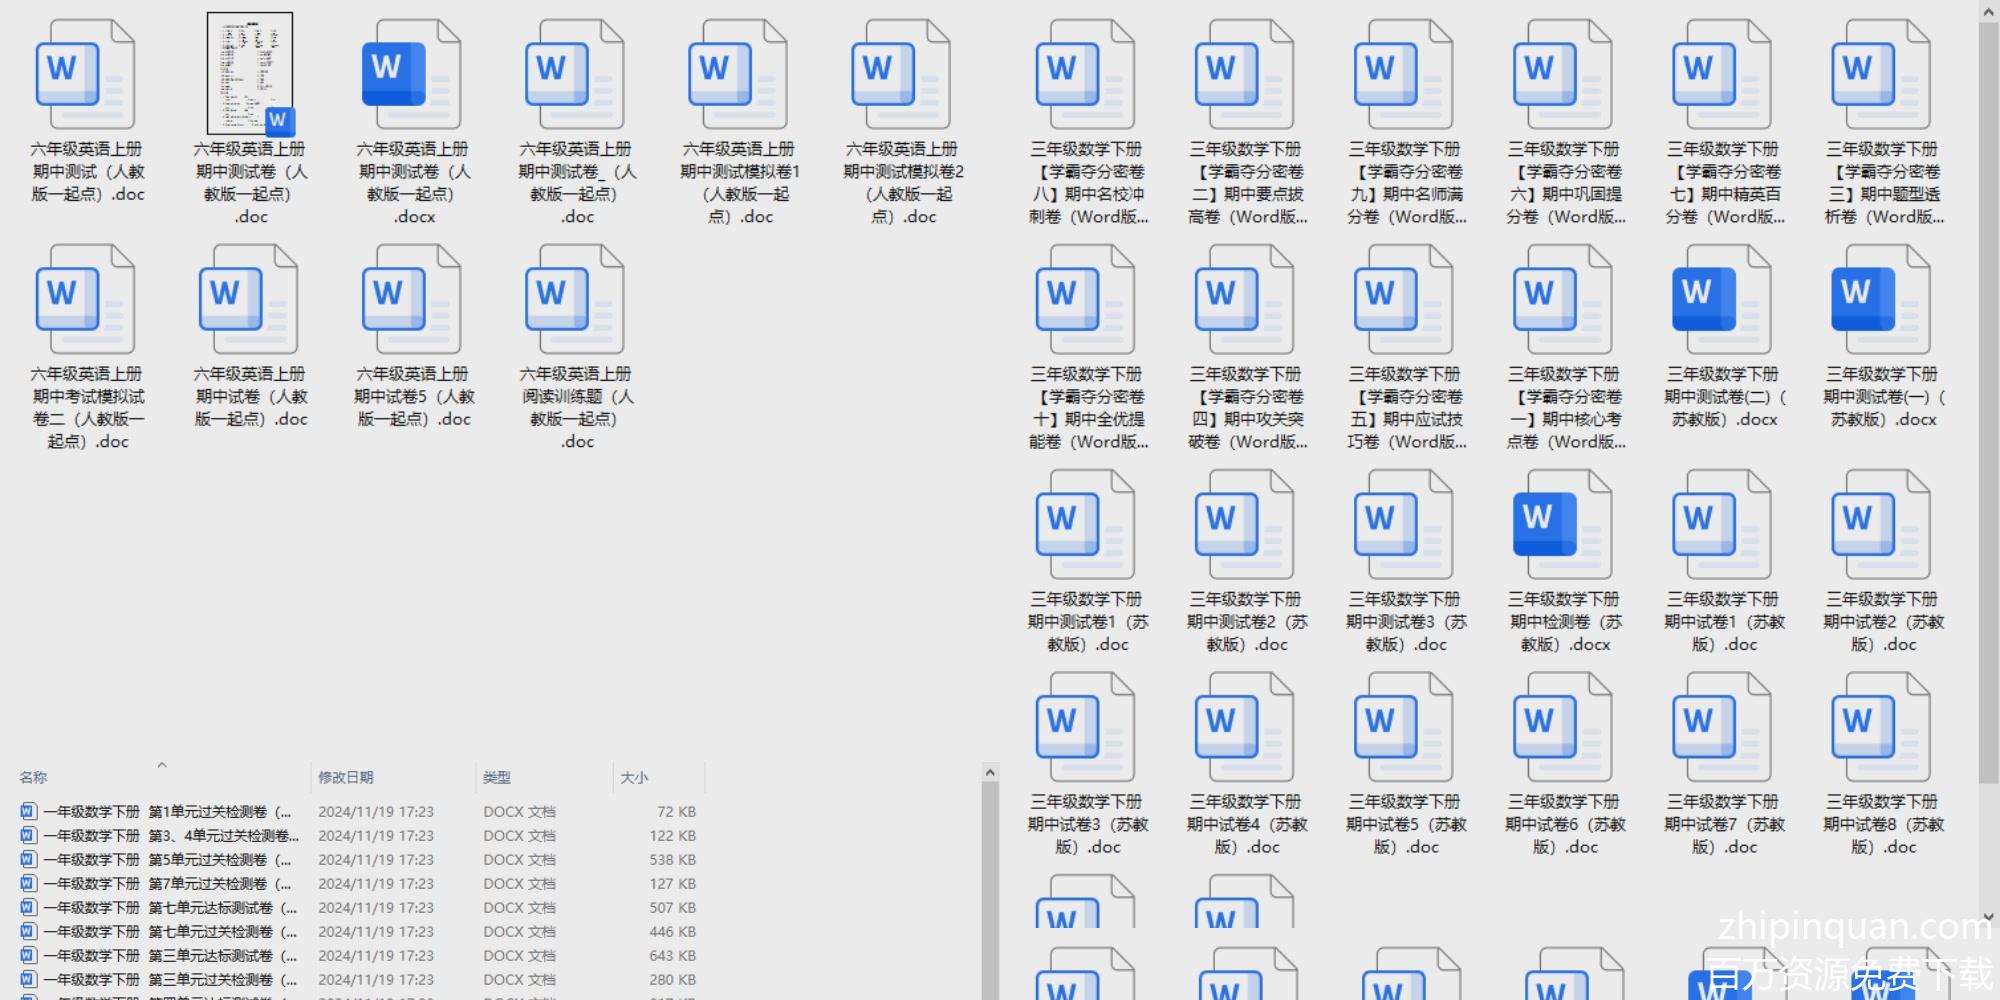The width and height of the screenshot is (2000, 1000).
Task: Select the file name 期中测试卷2（苏教版）.doc
Action: [1246, 622]
